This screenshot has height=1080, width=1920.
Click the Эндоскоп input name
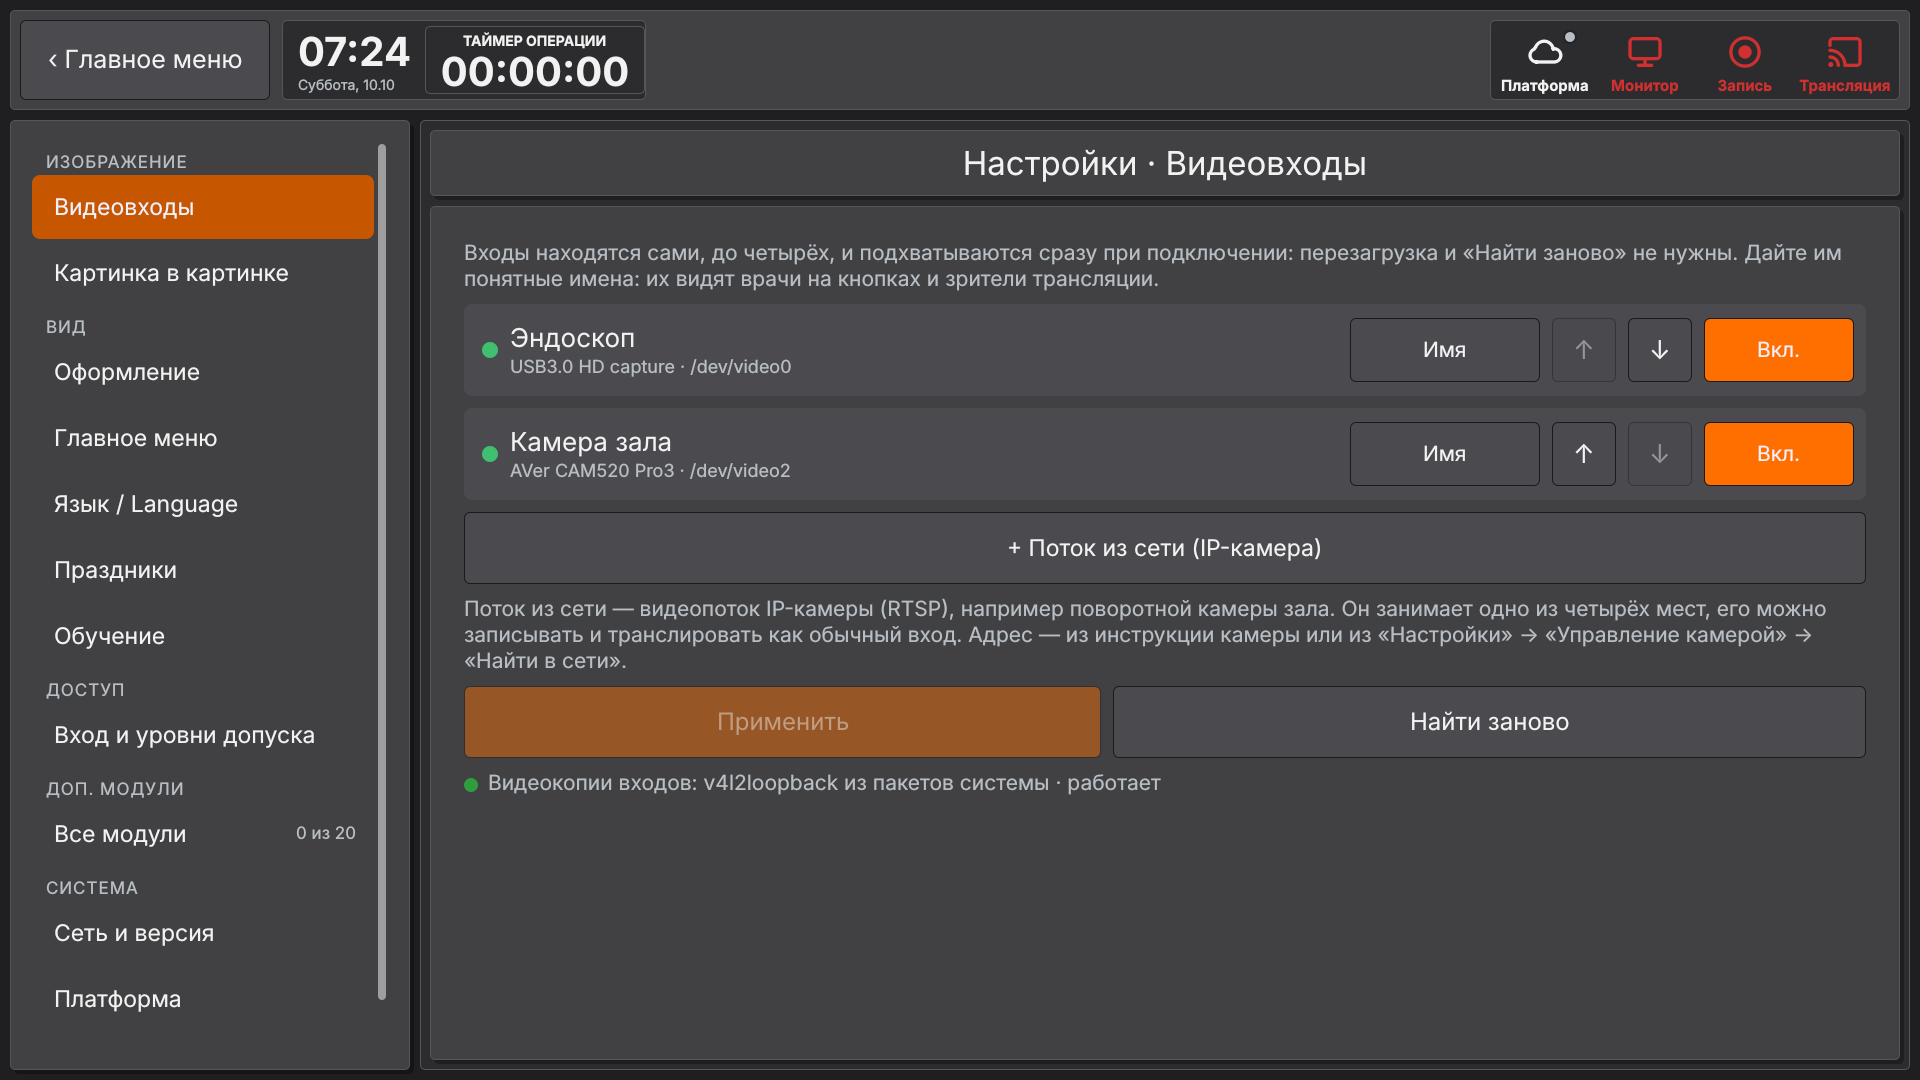point(572,338)
